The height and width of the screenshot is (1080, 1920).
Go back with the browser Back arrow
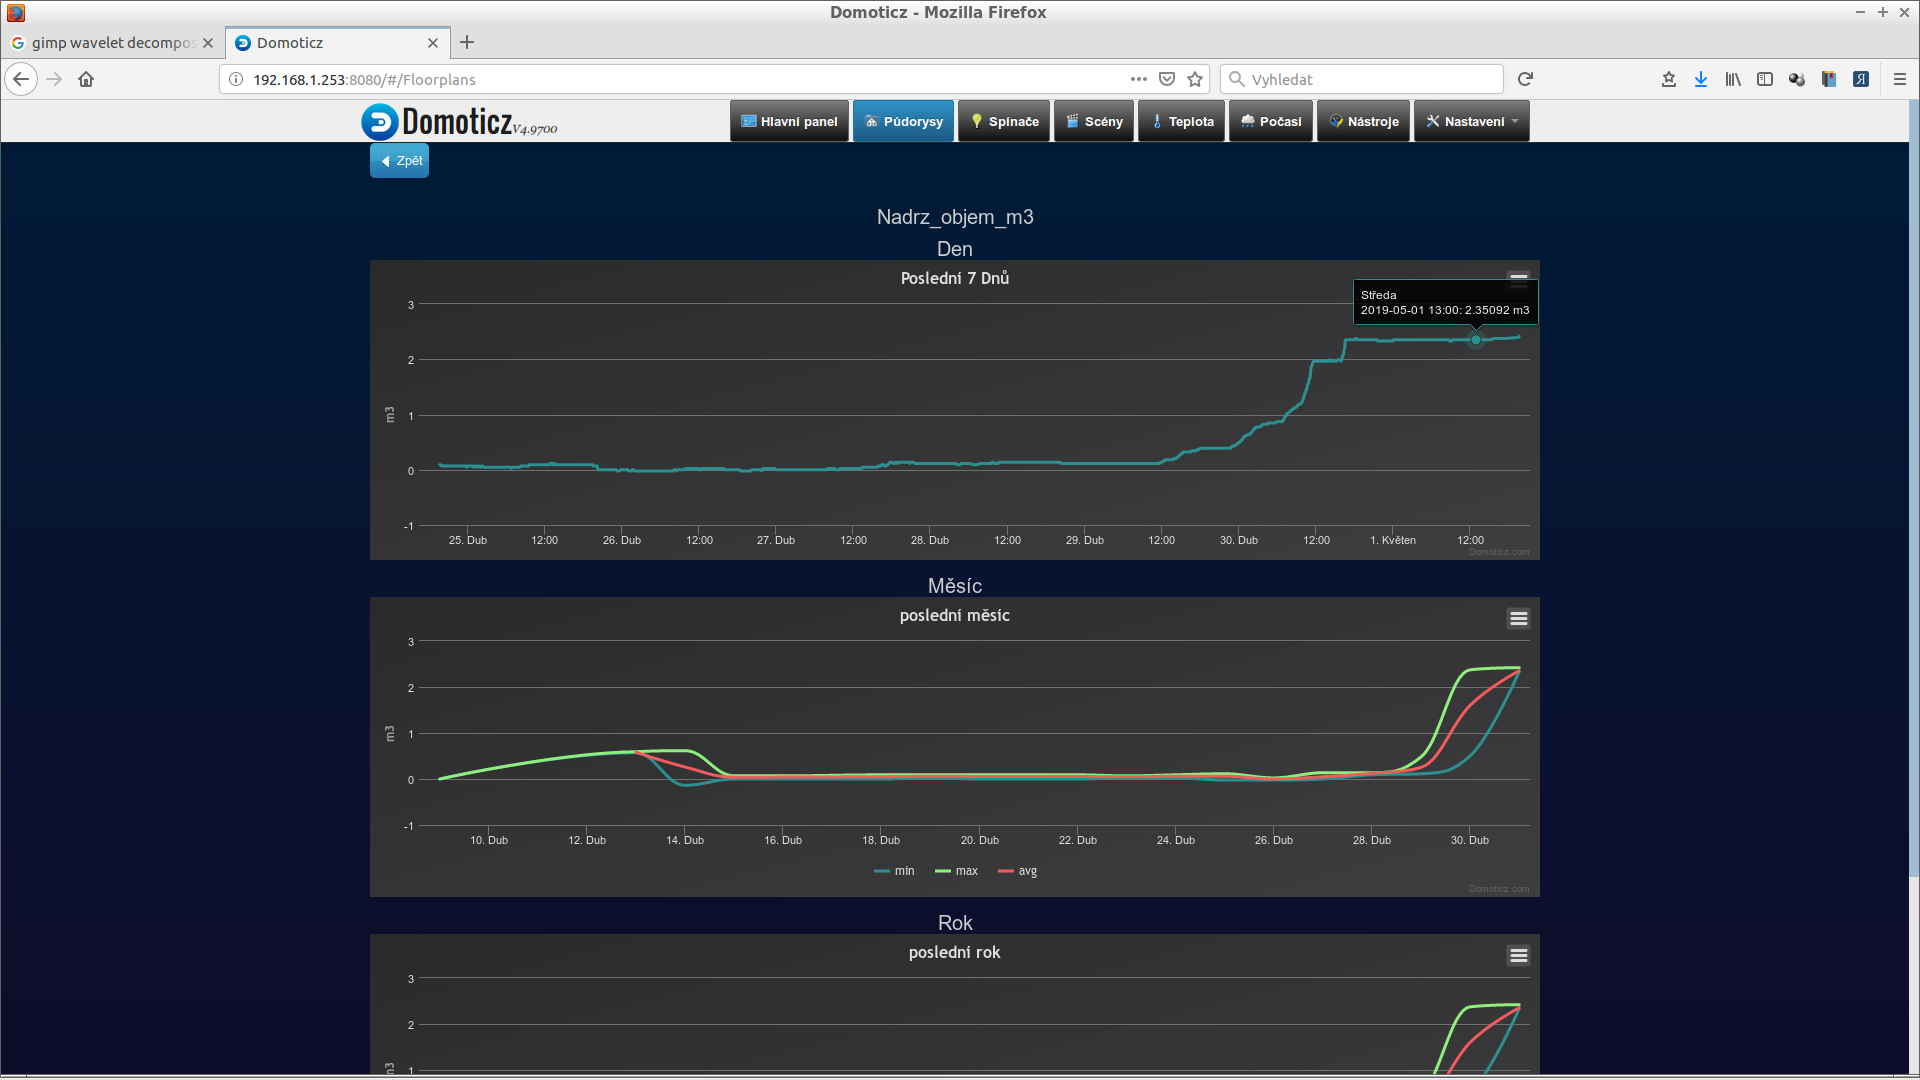tap(21, 79)
